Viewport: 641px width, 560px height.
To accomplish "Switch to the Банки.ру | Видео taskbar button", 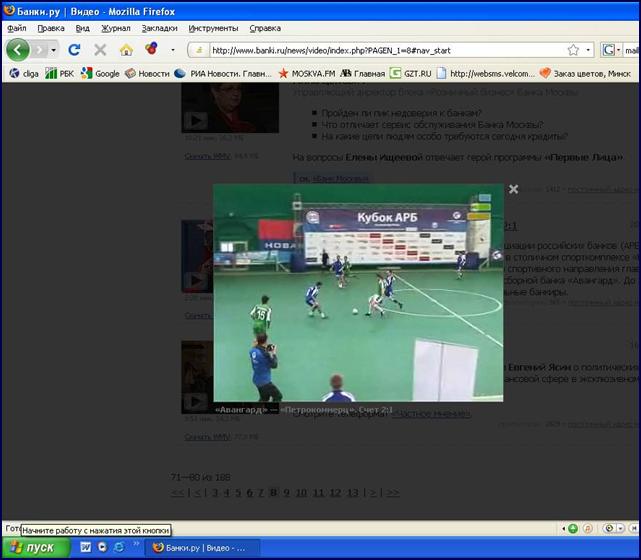I will point(202,548).
